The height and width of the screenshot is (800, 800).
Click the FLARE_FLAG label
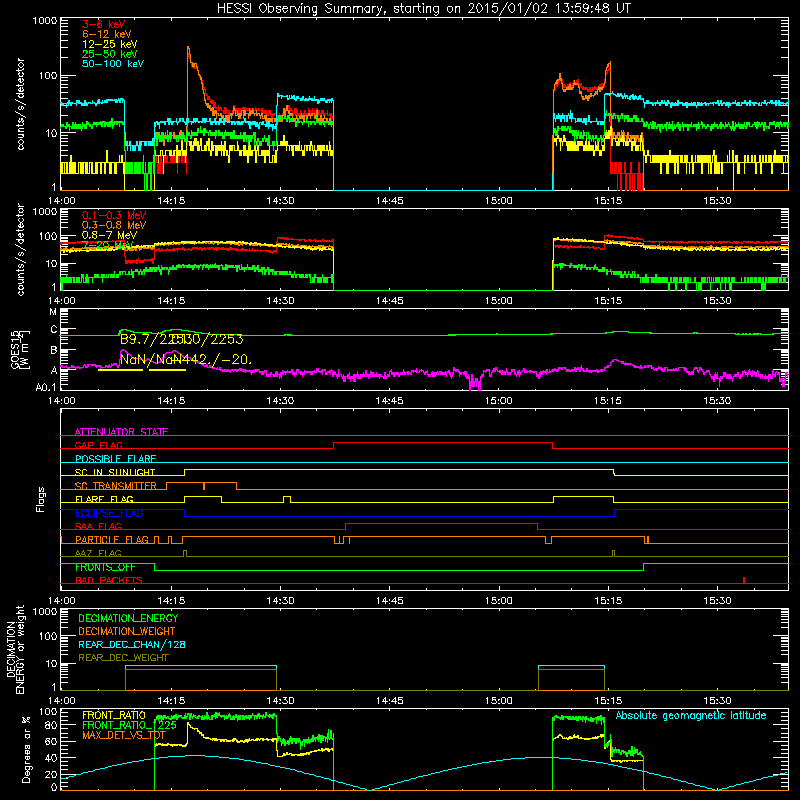point(104,499)
